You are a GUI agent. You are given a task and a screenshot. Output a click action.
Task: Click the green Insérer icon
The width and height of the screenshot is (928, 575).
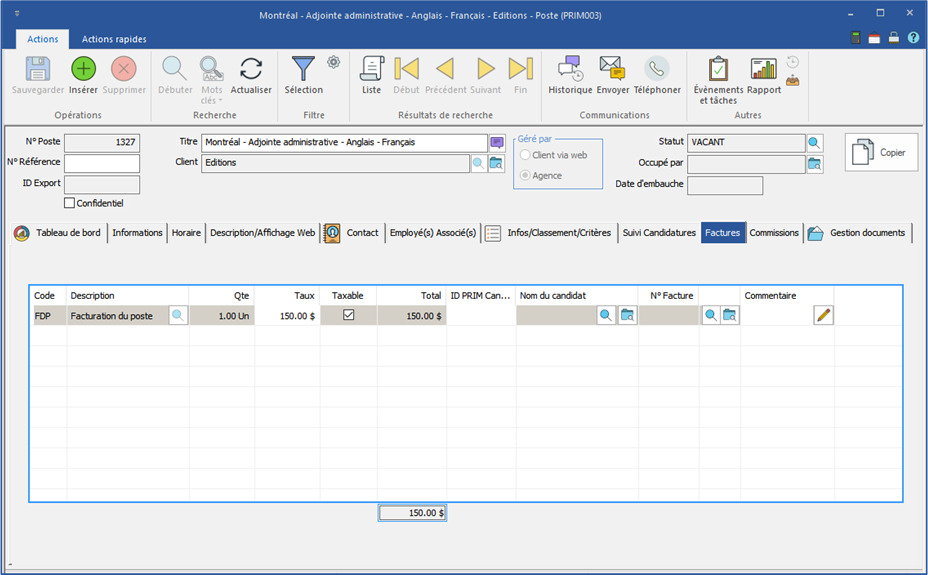click(x=83, y=69)
